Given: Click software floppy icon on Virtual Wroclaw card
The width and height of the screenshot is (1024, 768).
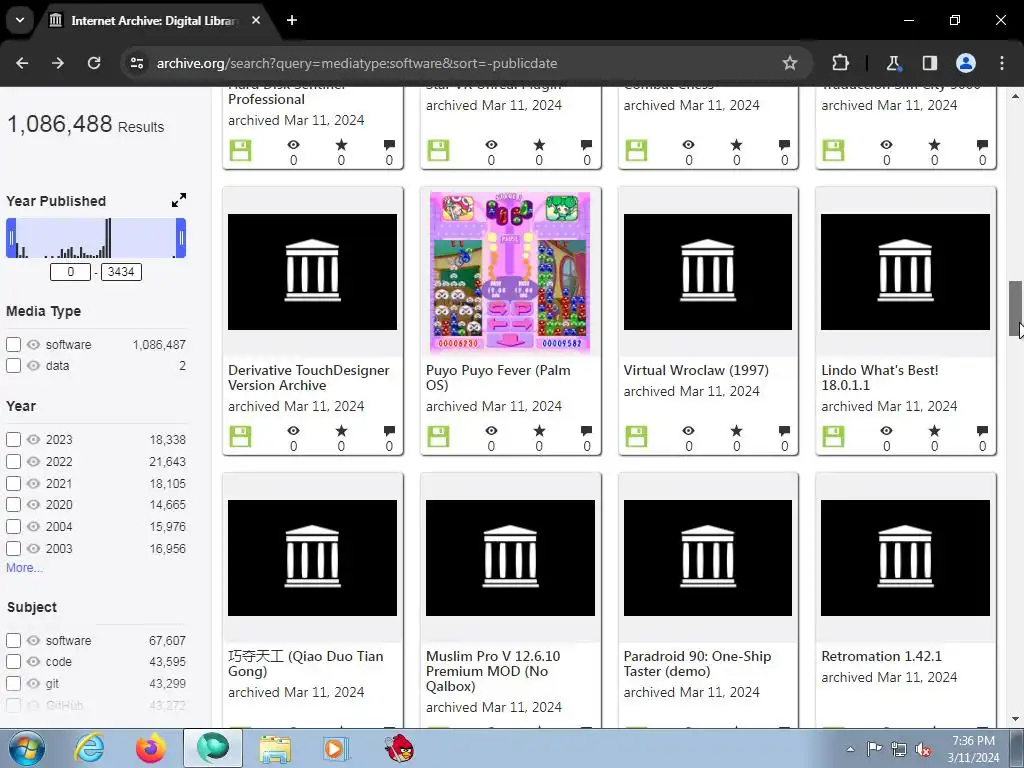Looking at the screenshot, I should pyautogui.click(x=636, y=436).
